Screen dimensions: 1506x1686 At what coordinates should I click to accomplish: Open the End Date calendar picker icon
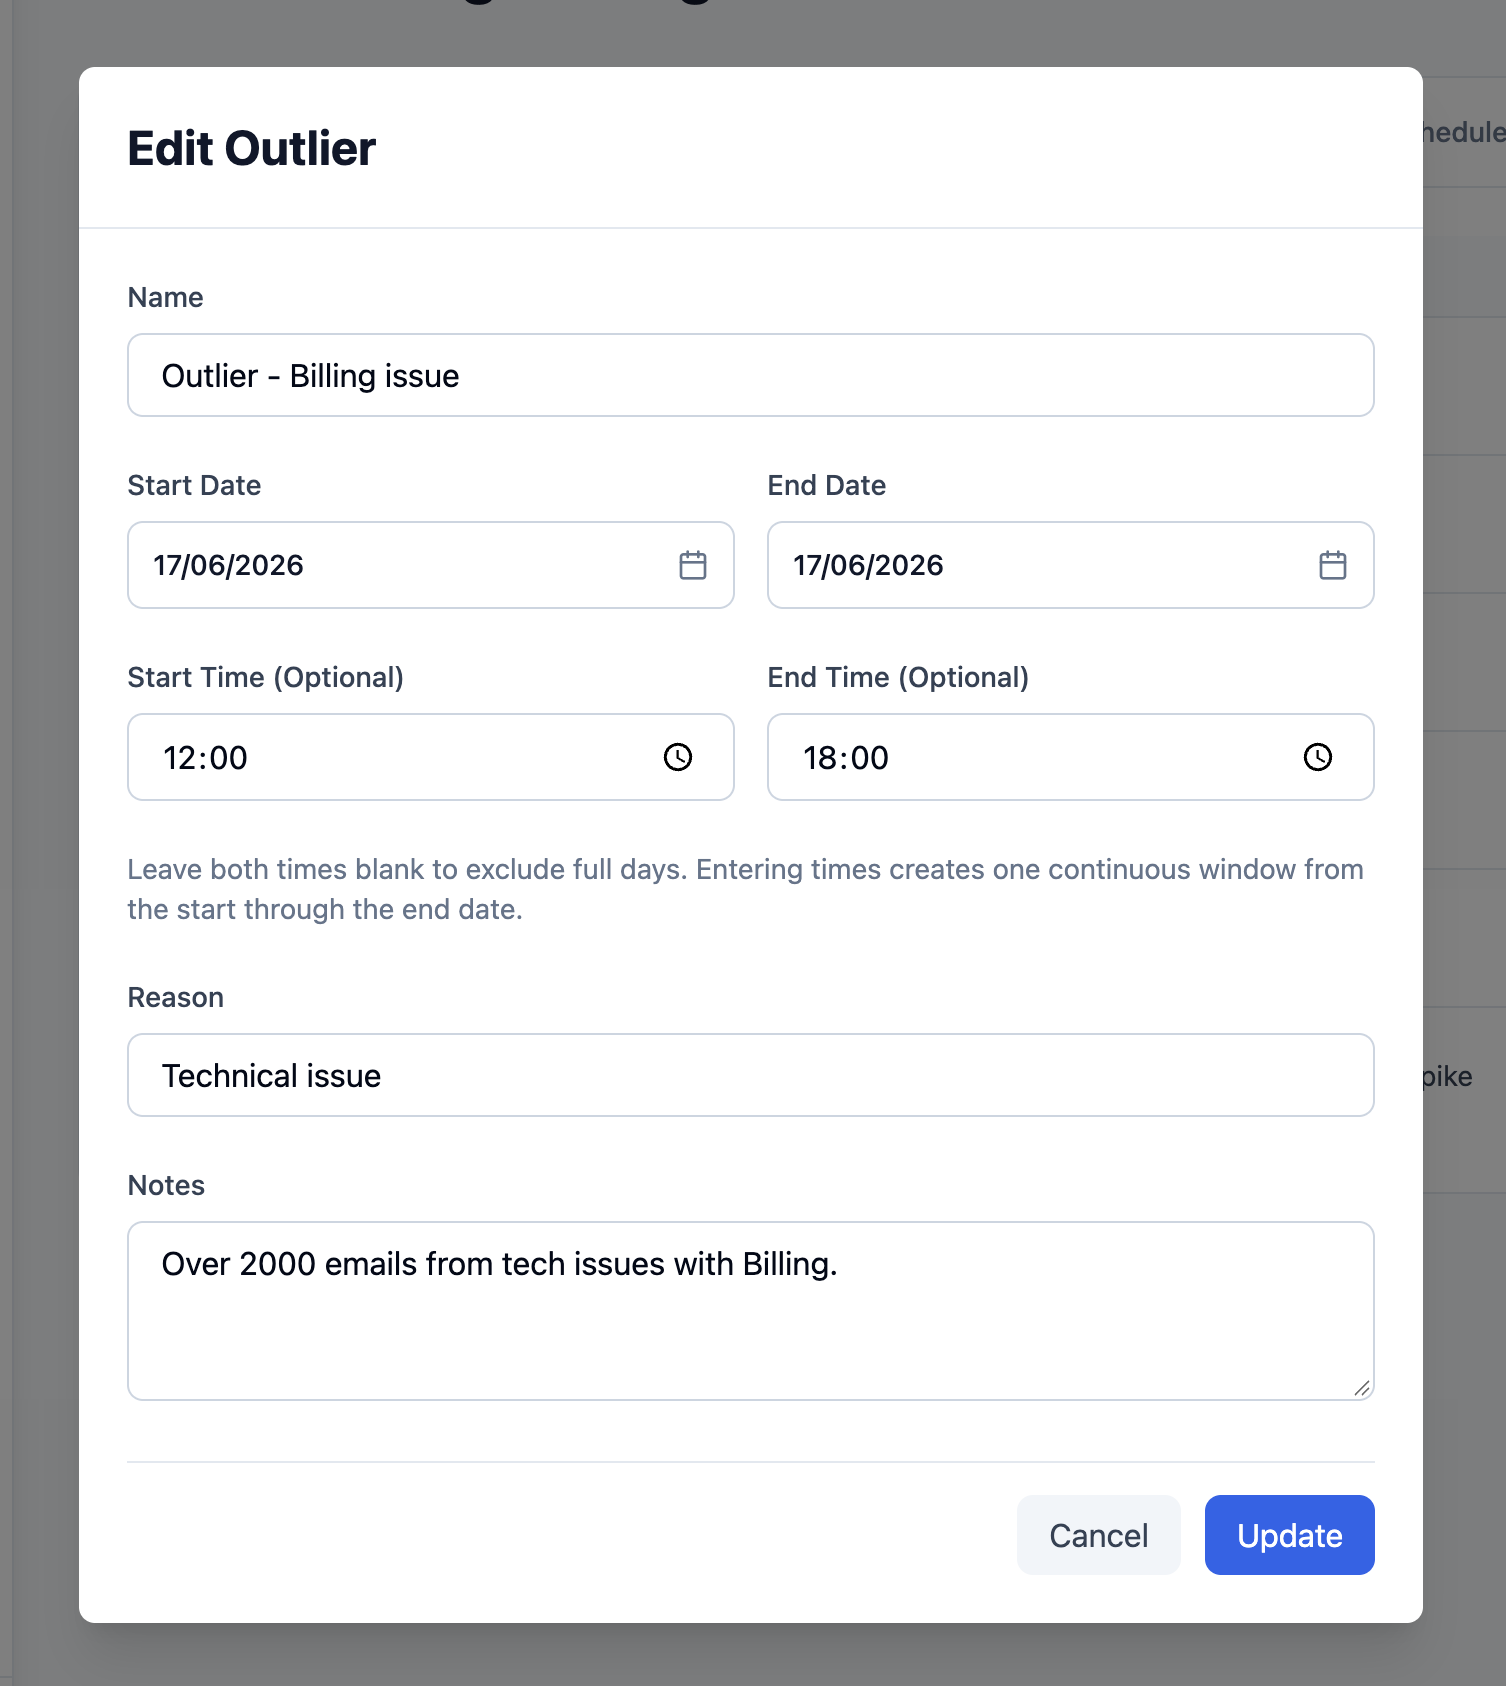coord(1333,565)
